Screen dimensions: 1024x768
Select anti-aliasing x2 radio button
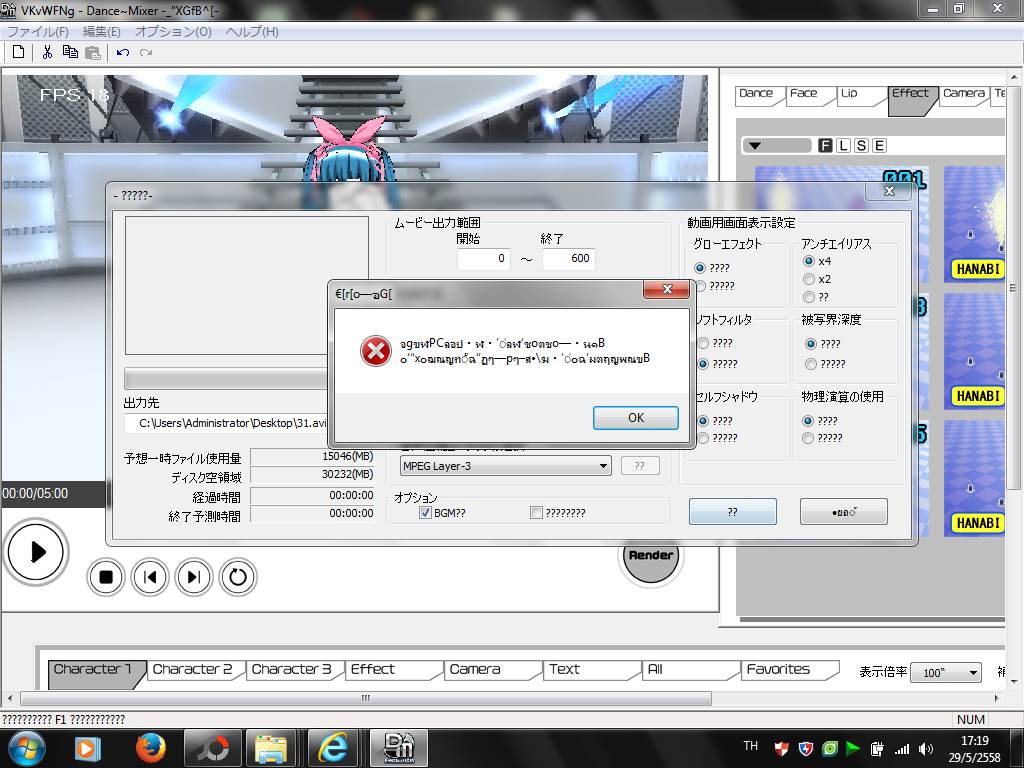tap(808, 279)
